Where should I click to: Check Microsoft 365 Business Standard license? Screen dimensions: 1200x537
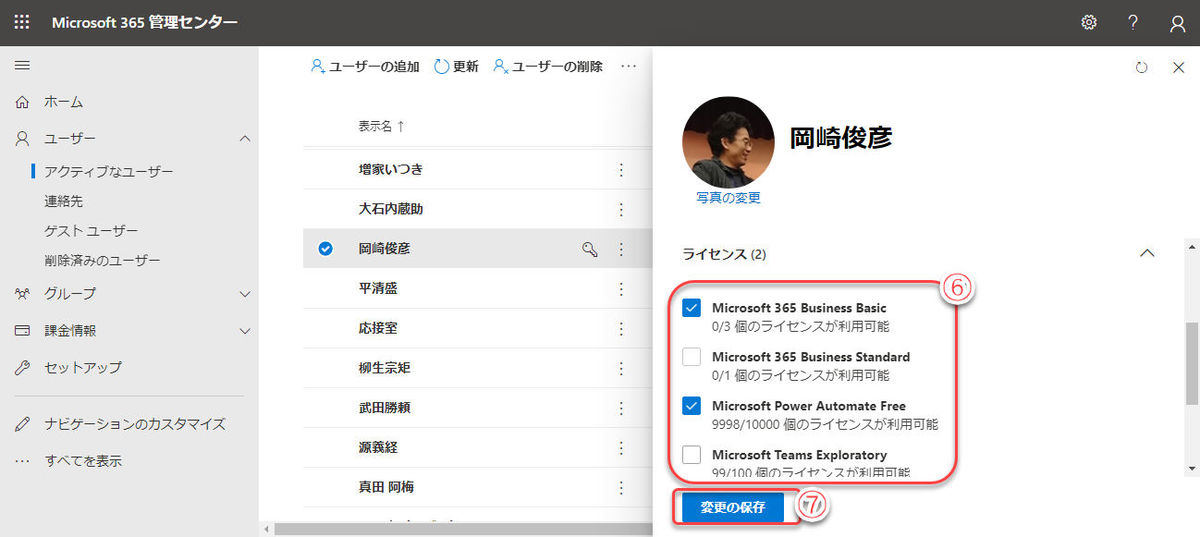pos(691,357)
